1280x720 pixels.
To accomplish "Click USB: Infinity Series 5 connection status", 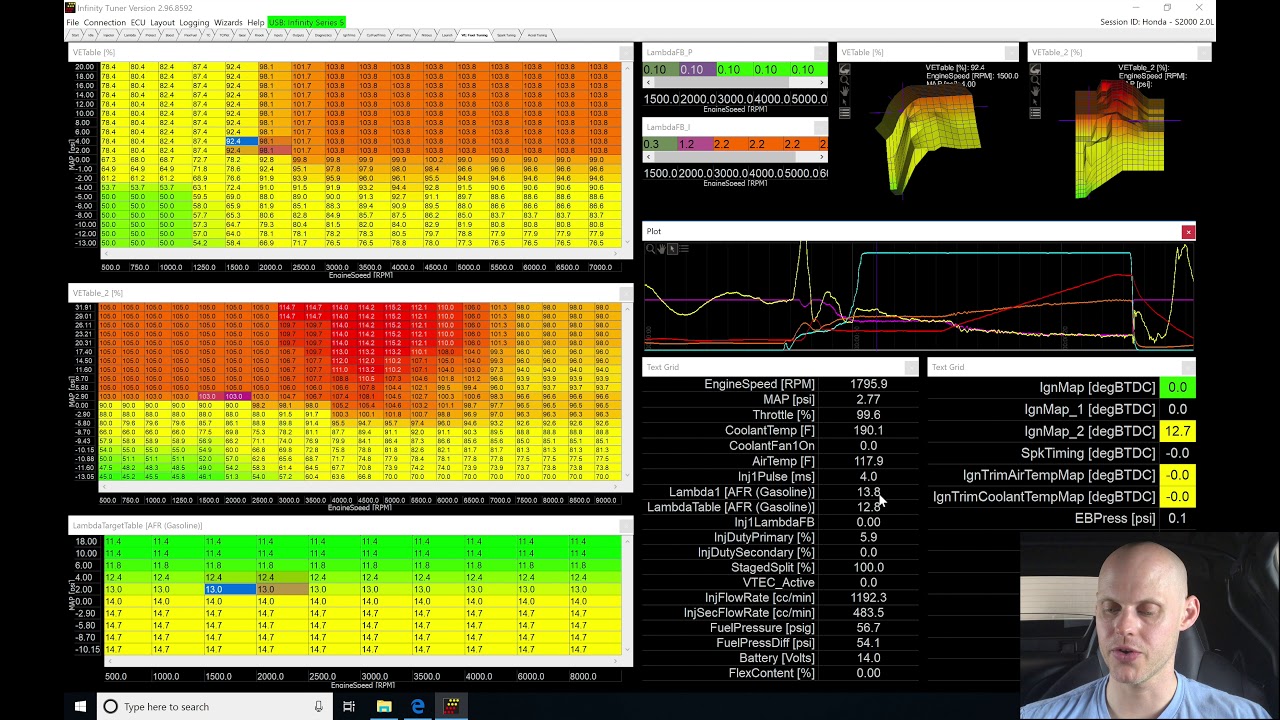I will coord(306,22).
